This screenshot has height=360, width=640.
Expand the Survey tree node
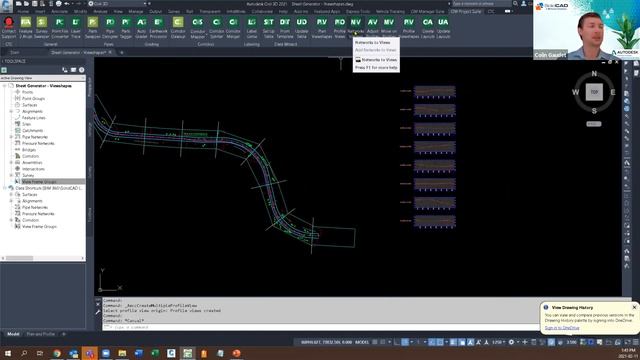11,176
